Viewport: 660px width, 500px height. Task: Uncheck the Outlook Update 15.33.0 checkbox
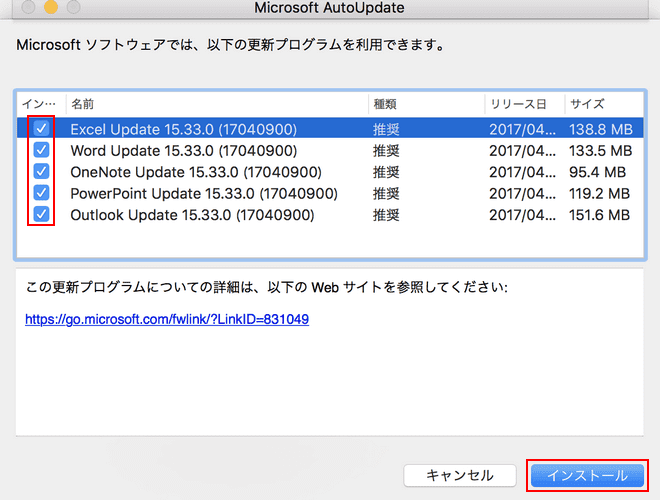click(41, 214)
